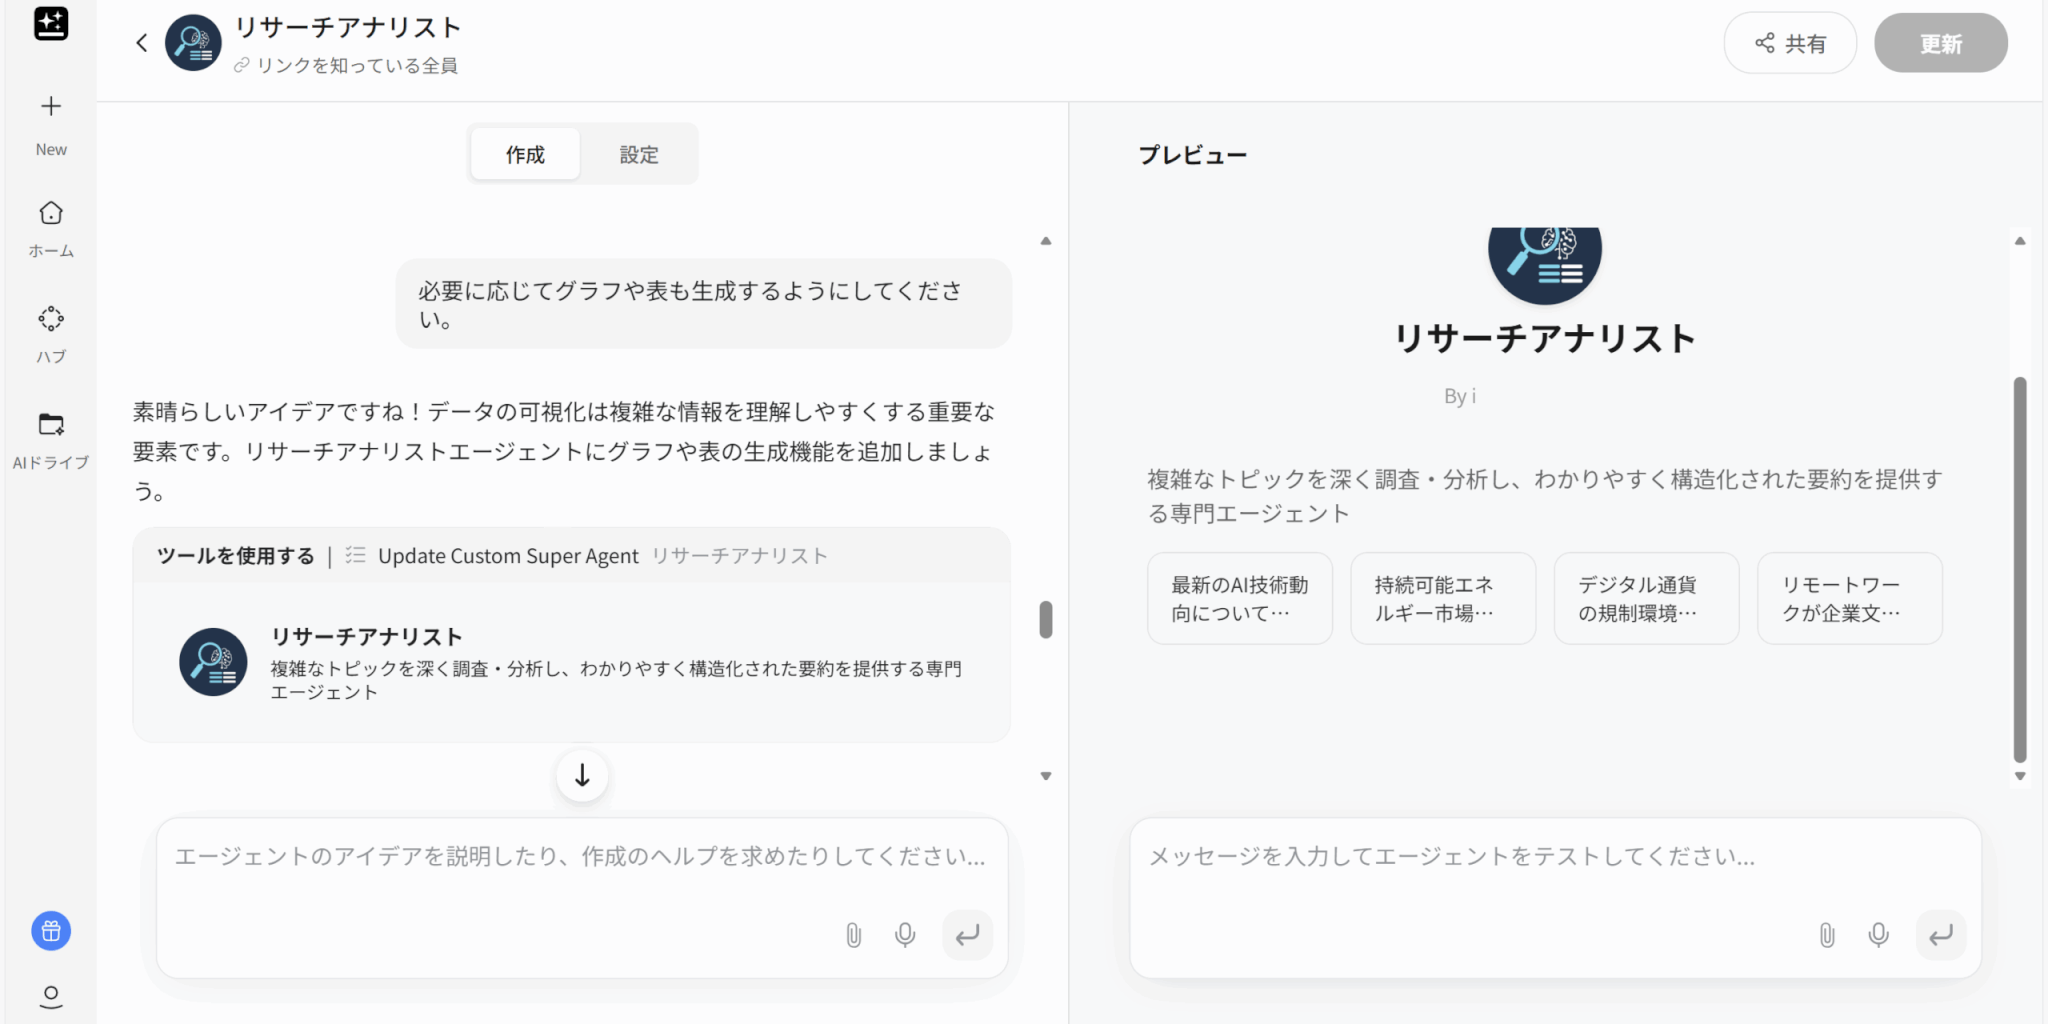The width and height of the screenshot is (2048, 1024).
Task: Open the user profile icon in sidebar
Action: tap(51, 996)
